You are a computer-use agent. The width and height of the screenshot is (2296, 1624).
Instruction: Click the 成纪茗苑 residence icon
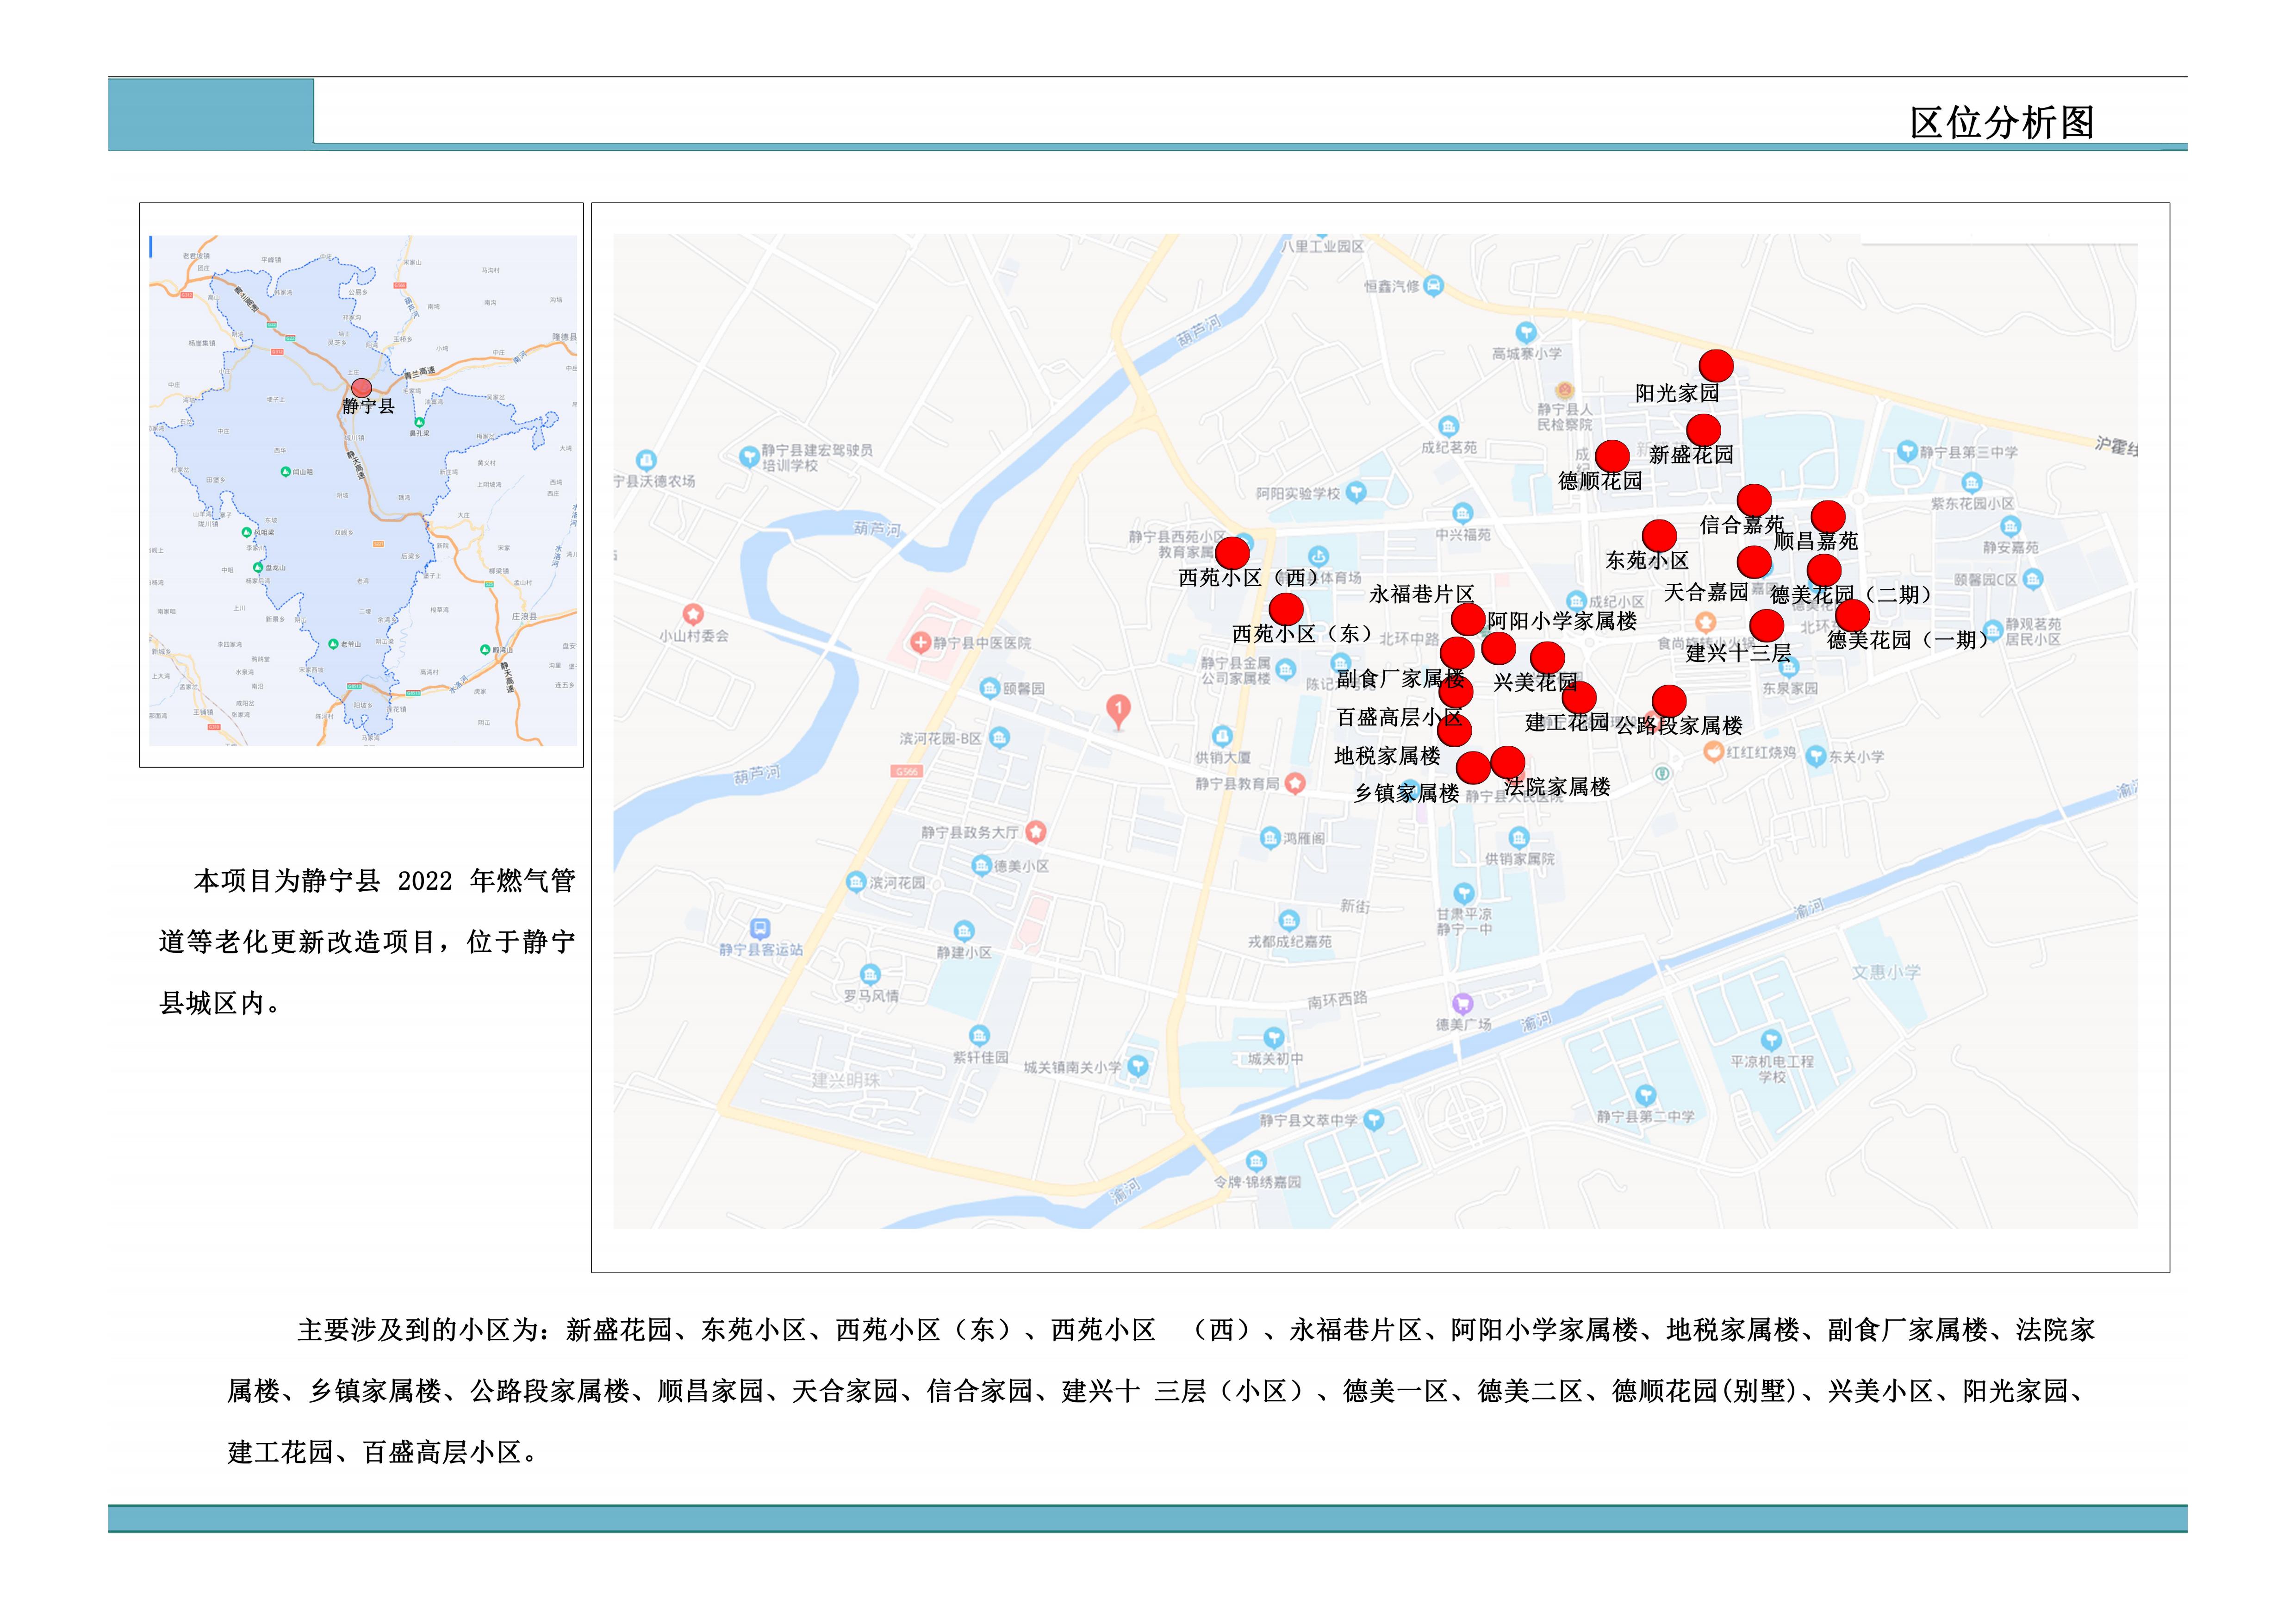1448,427
